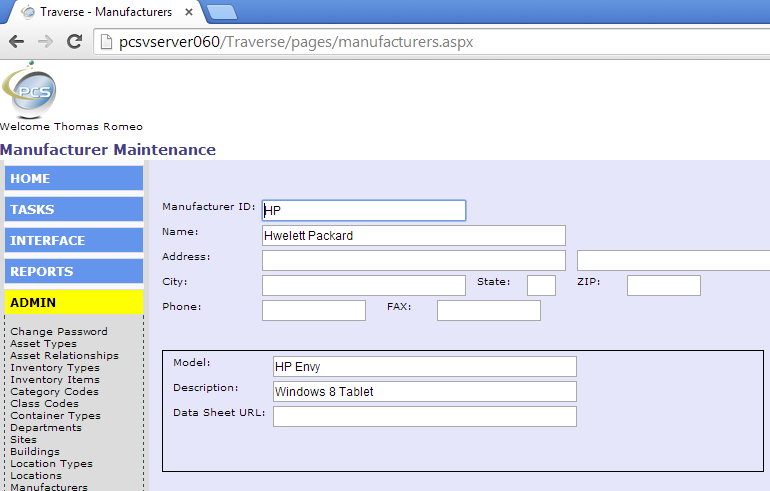Screen dimensions: 770x491
Task: Open the Category Codes link
Action: pyautogui.click(x=54, y=392)
